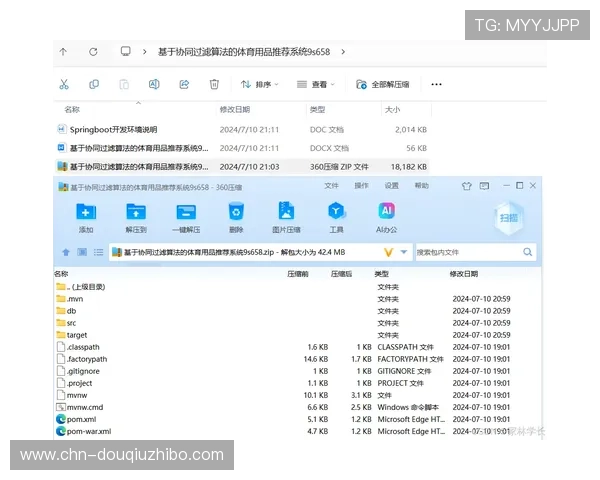Expand the 排序 sort dropdown
600x480 pixels.
coord(259,85)
